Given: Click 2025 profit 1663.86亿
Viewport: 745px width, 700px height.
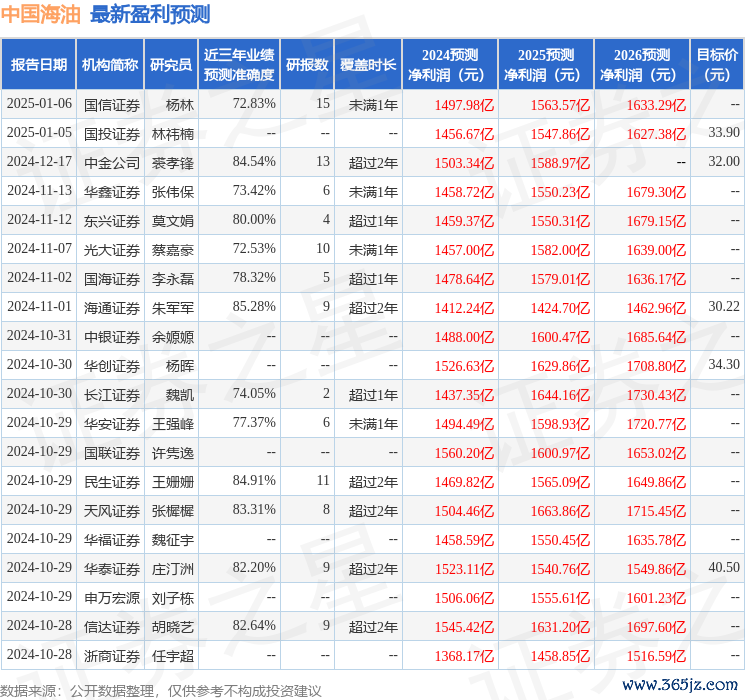Looking at the screenshot, I should pos(561,511).
